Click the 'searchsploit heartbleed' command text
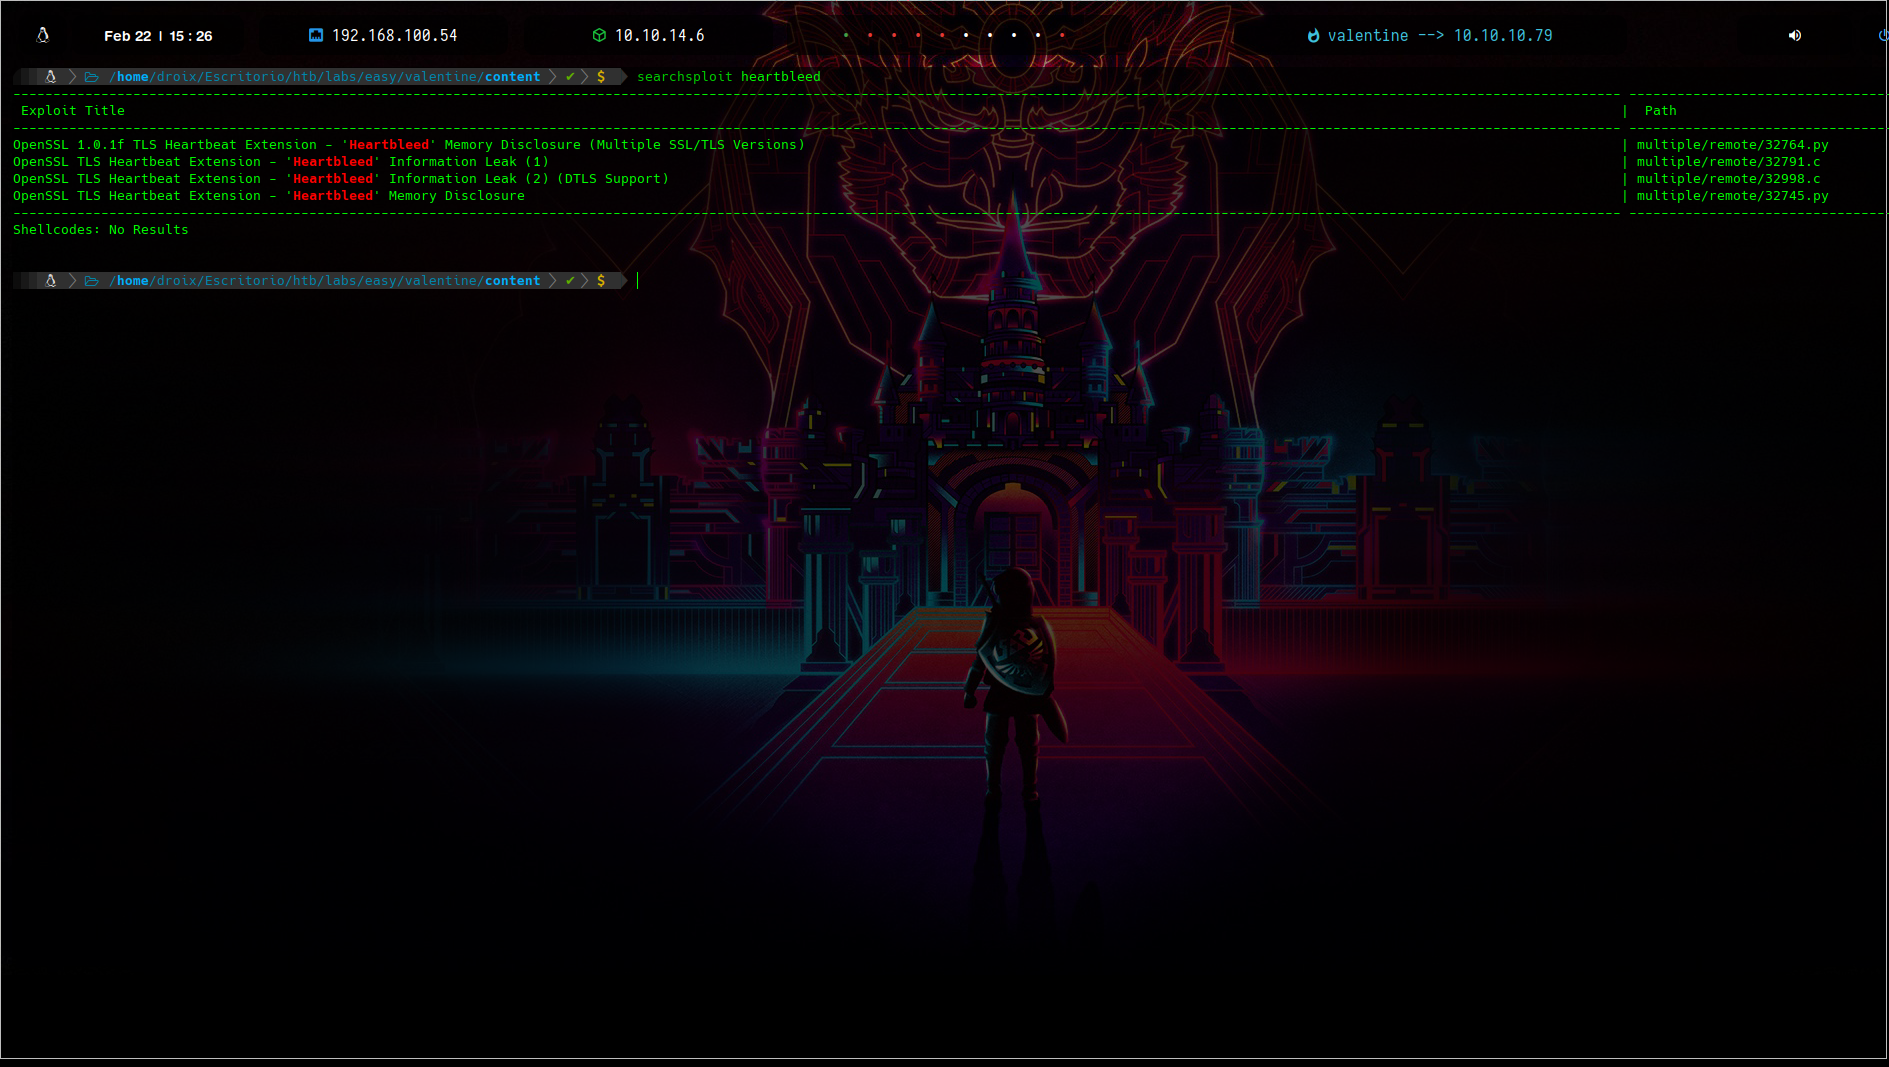The height and width of the screenshot is (1067, 1889). click(728, 77)
